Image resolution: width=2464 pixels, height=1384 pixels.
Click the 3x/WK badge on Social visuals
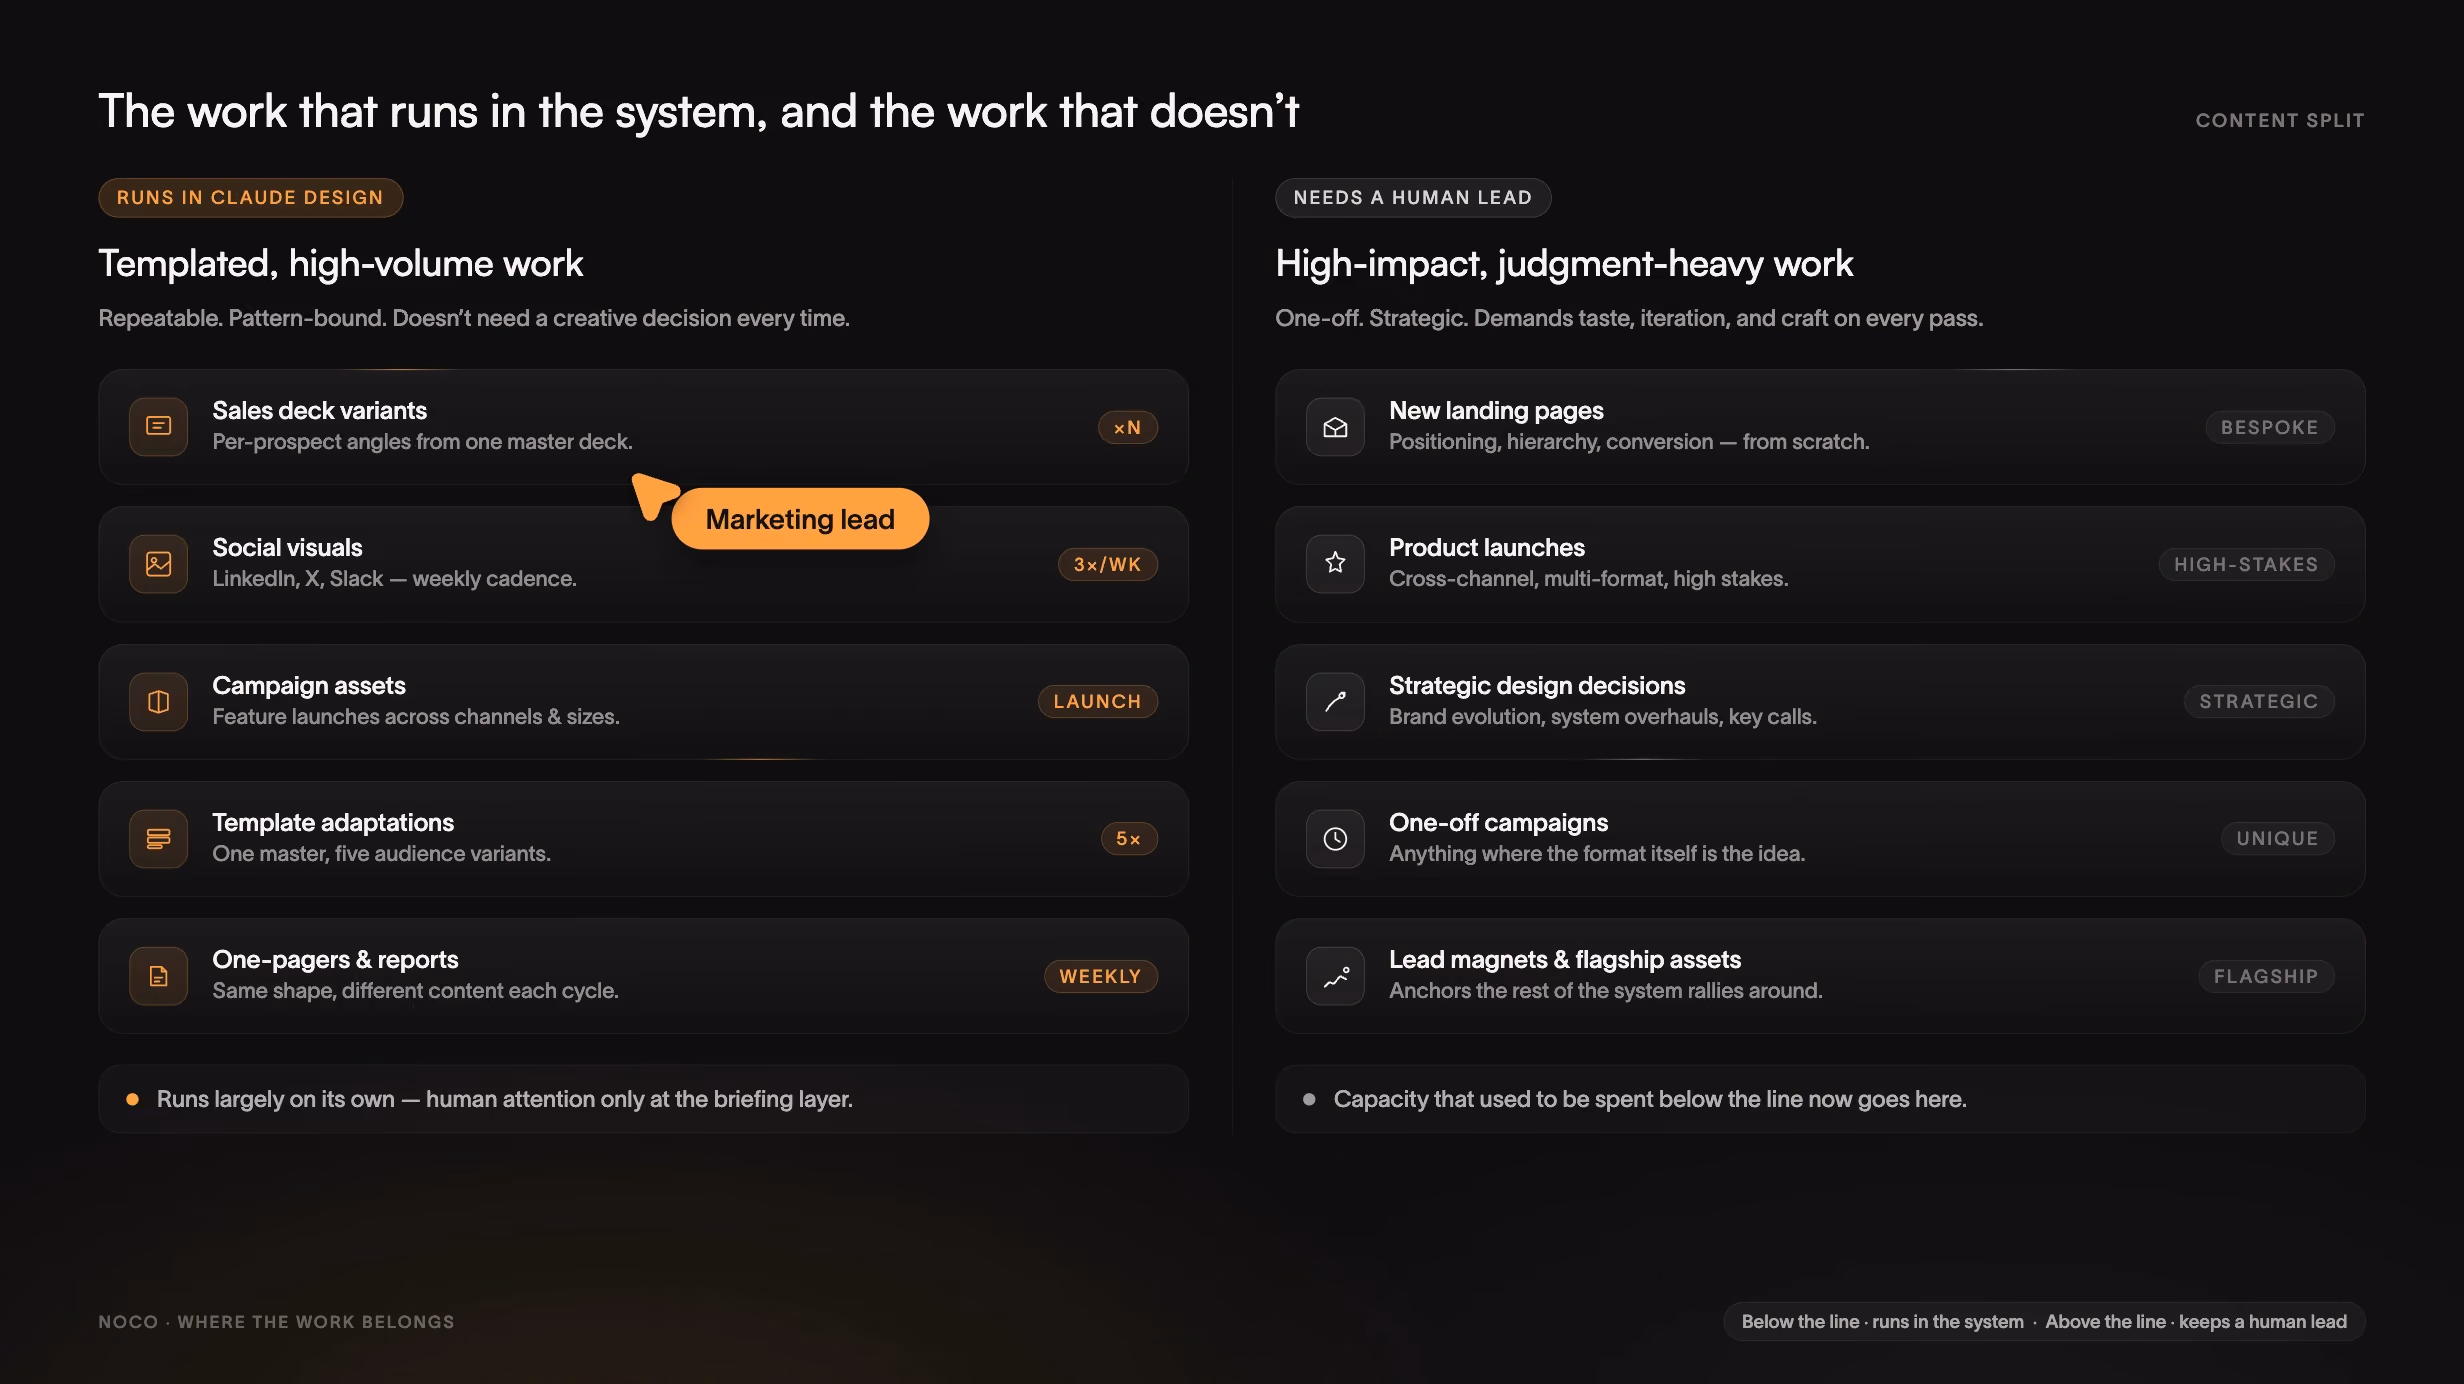(1107, 565)
